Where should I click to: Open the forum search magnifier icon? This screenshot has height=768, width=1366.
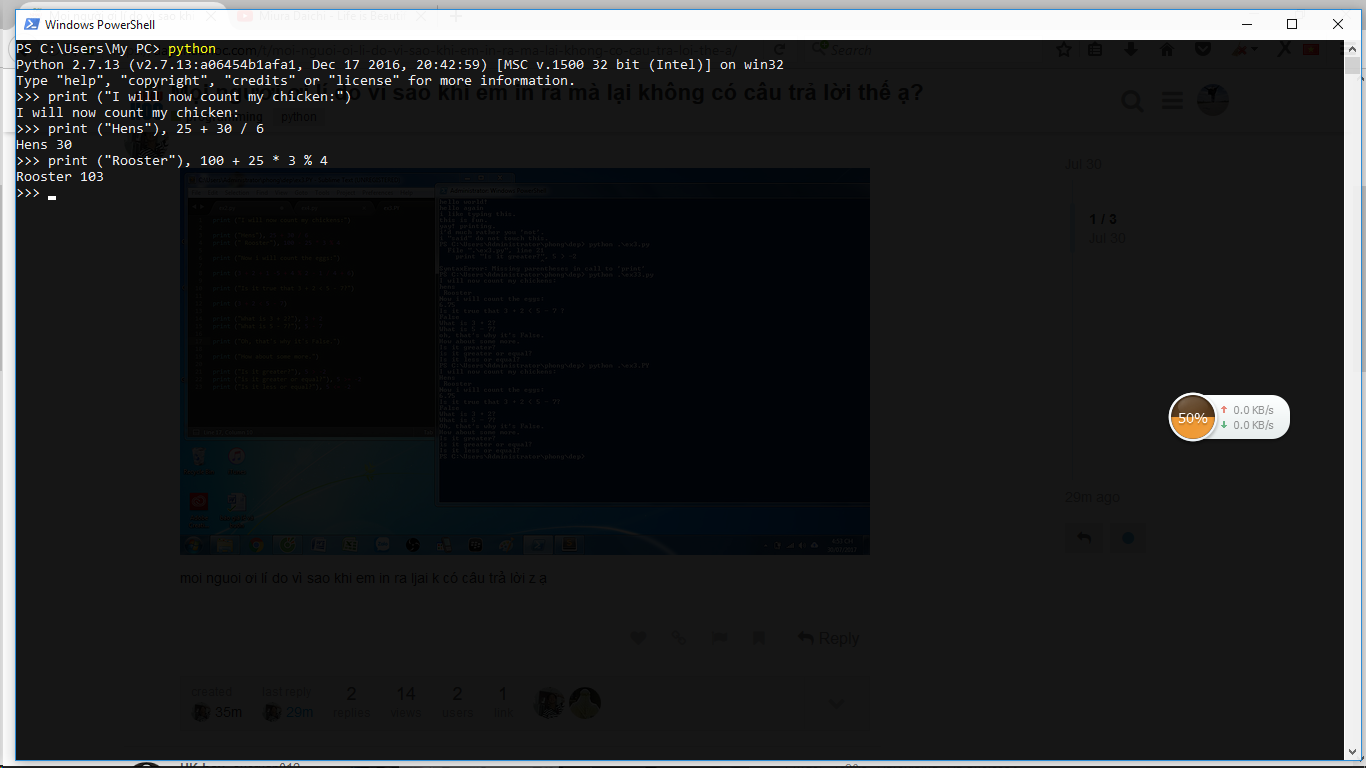click(1132, 101)
